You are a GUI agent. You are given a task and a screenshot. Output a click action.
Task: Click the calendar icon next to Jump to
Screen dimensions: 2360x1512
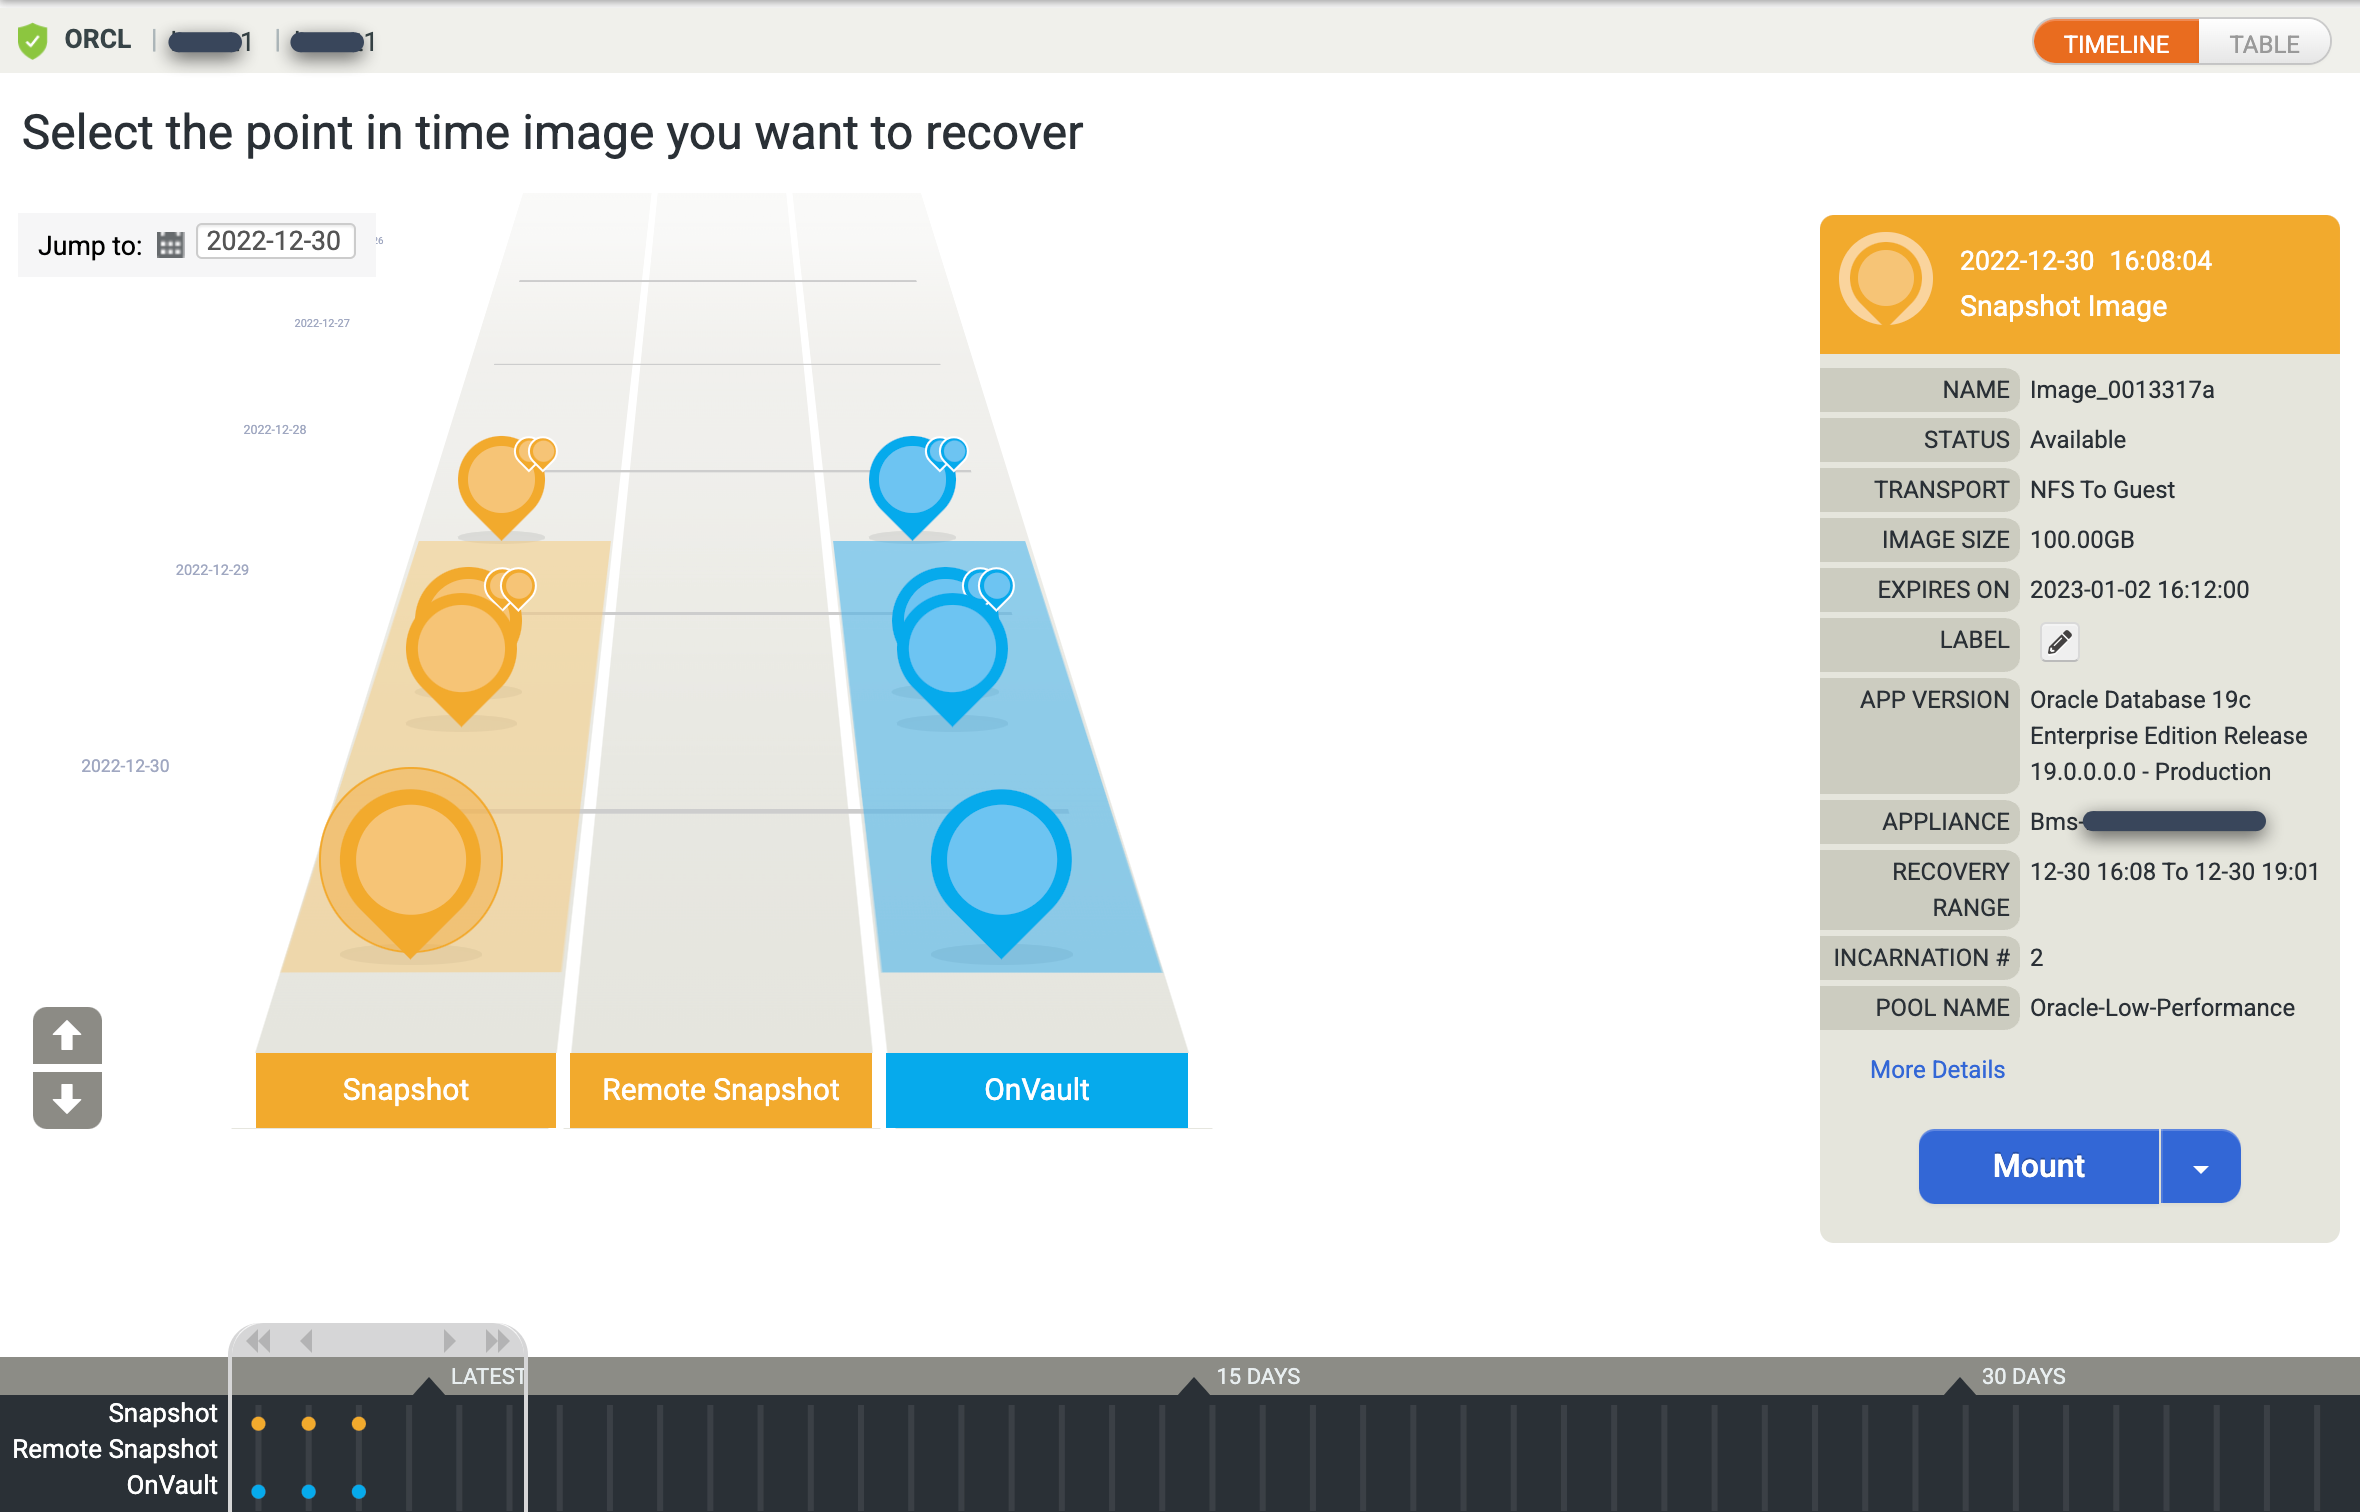tap(172, 243)
